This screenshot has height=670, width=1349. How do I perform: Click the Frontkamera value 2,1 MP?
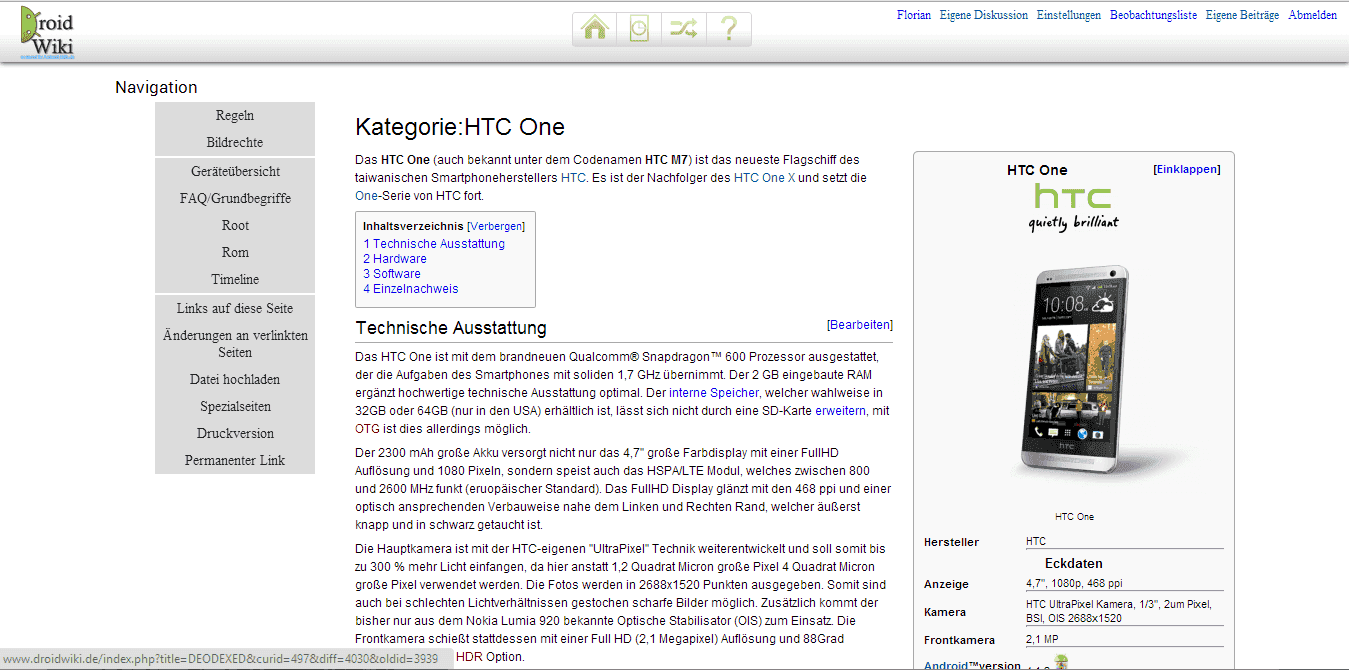pyautogui.click(x=1041, y=639)
